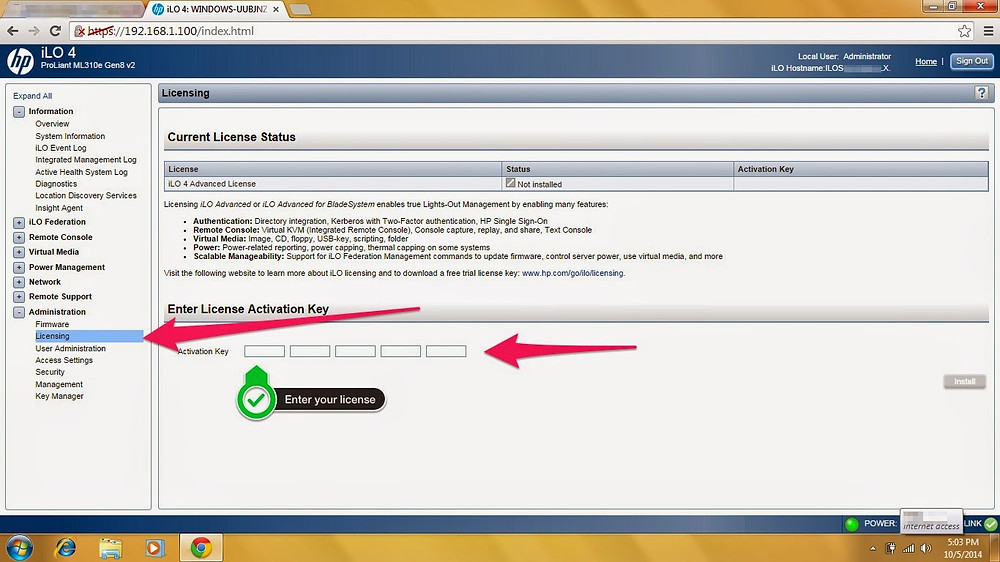Viewport: 1000px width, 562px height.
Task: Click the green LINK checkmark icon
Action: (x=990, y=524)
